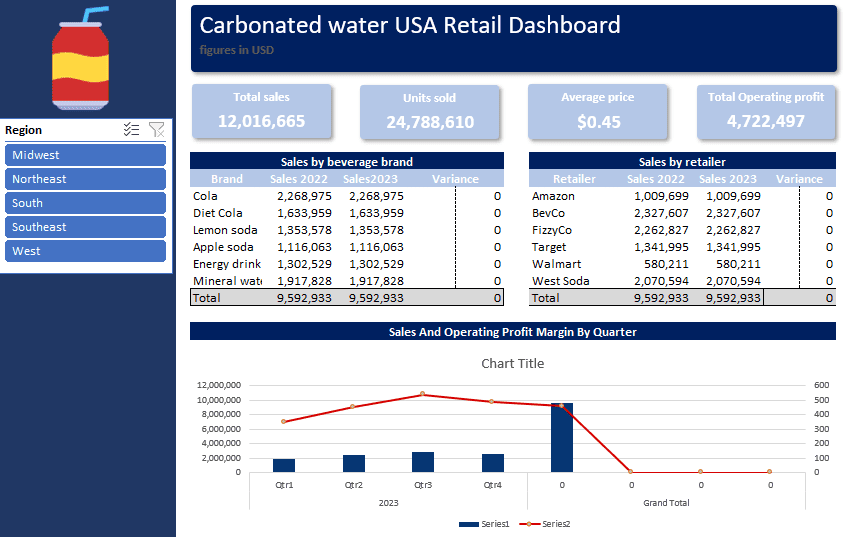Click the Region slicer title
Screen dimensions: 845x537
click(23, 130)
